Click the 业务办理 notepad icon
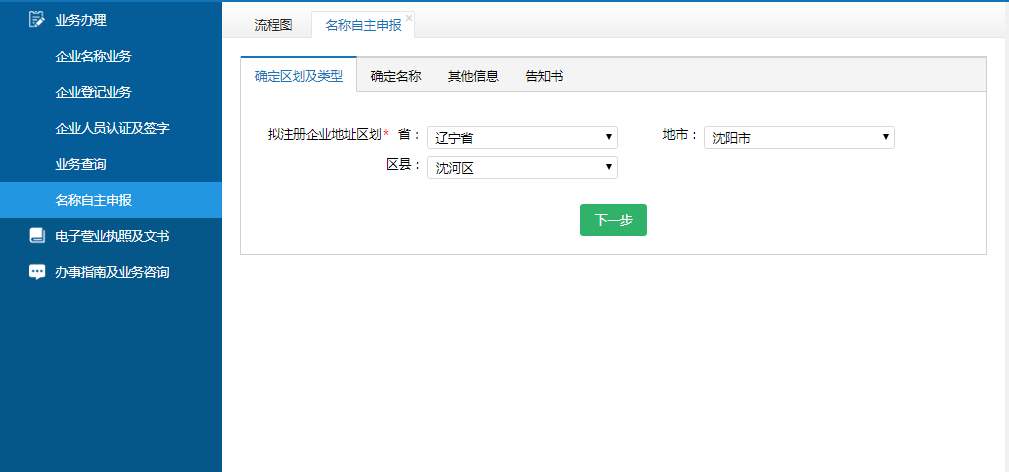The height and width of the screenshot is (472, 1009). click(37, 19)
